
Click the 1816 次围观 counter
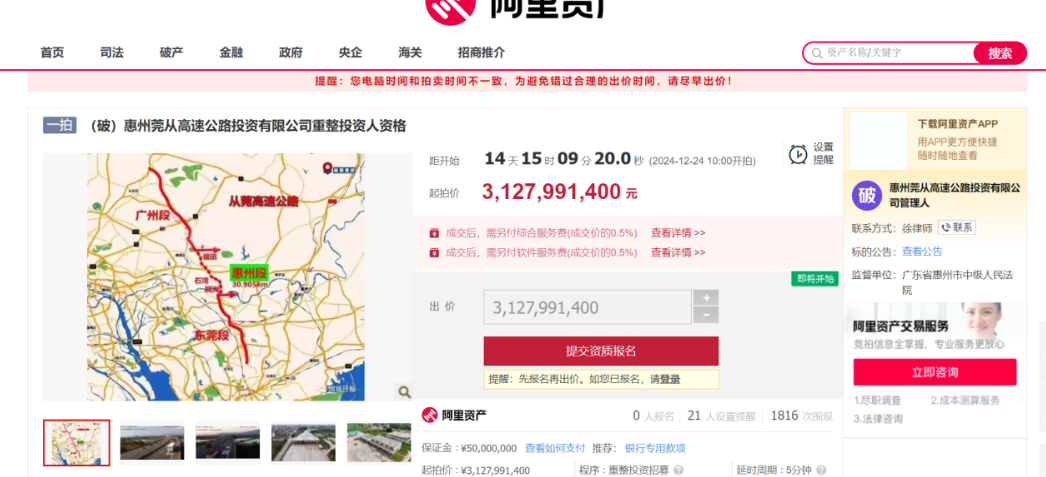click(801, 416)
